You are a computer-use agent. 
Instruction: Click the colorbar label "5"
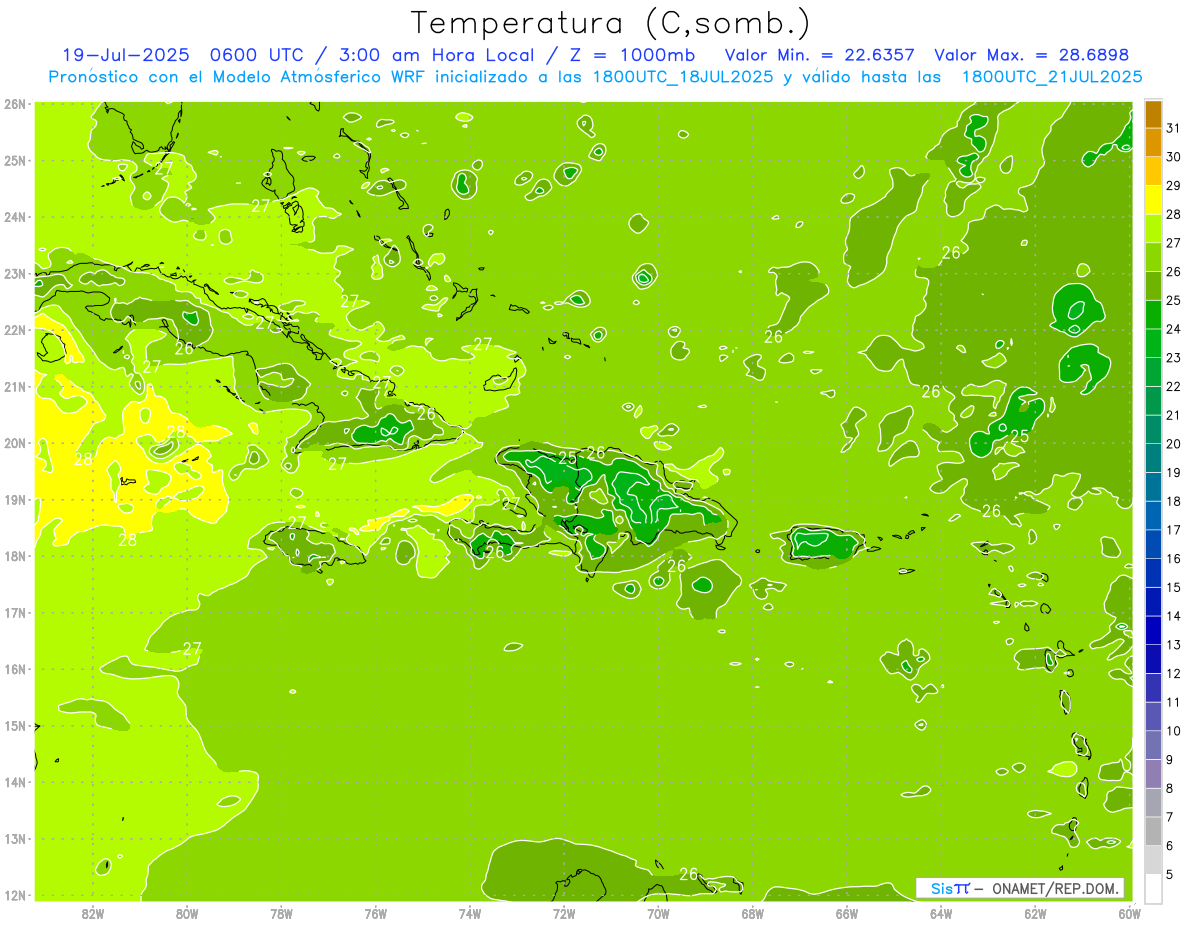coord(1169,874)
